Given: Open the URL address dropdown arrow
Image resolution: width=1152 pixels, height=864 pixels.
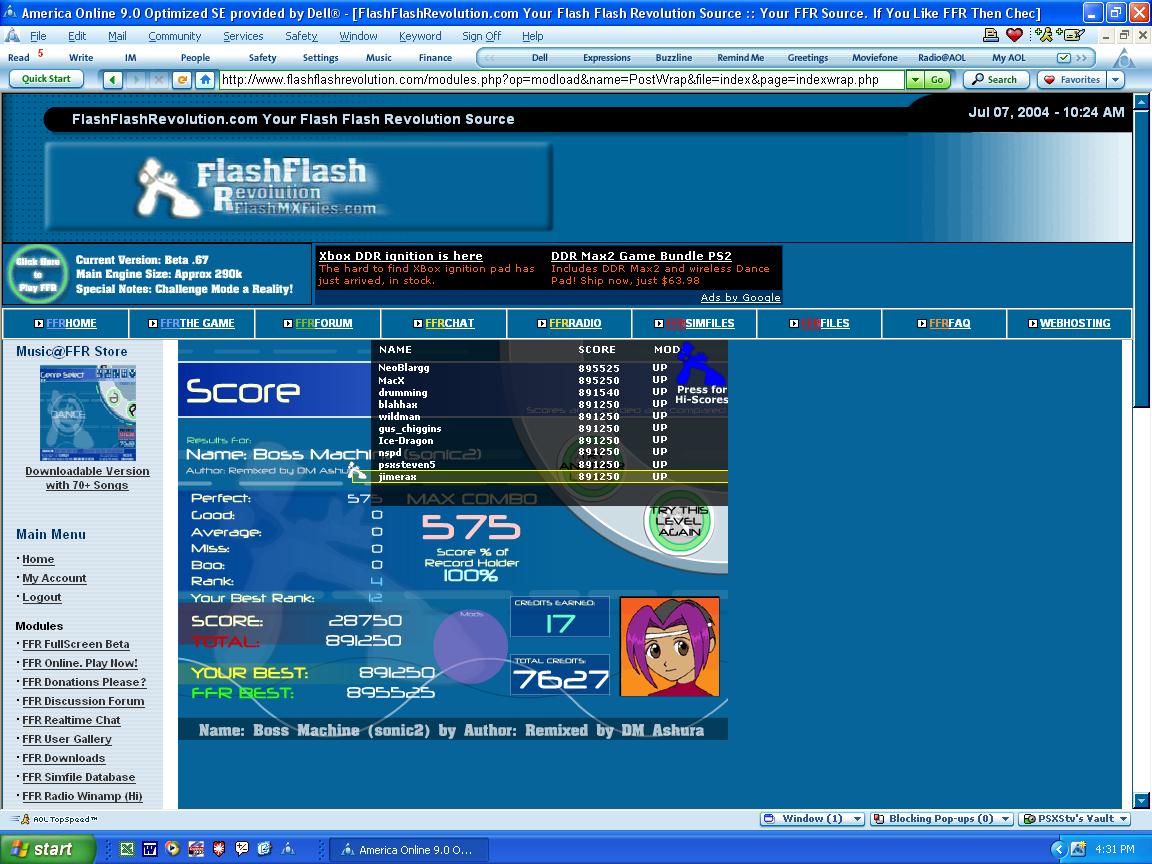Looking at the screenshot, I should (x=915, y=79).
